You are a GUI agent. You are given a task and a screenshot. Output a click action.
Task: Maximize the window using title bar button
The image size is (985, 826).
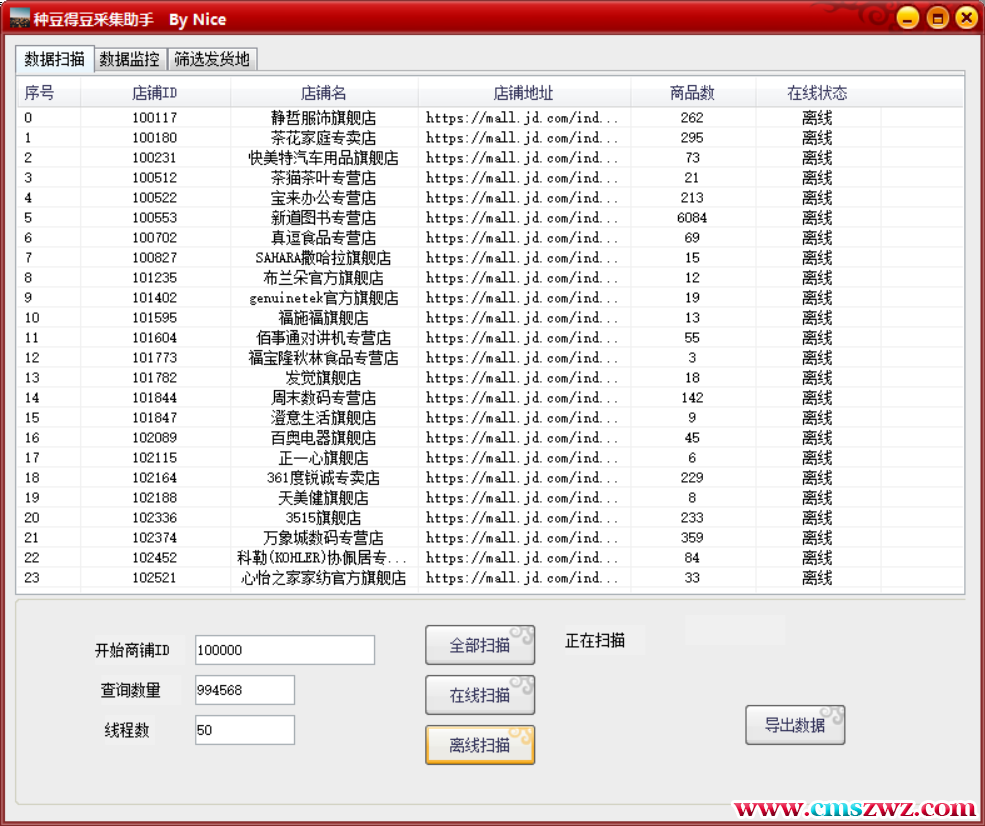pyautogui.click(x=937, y=18)
